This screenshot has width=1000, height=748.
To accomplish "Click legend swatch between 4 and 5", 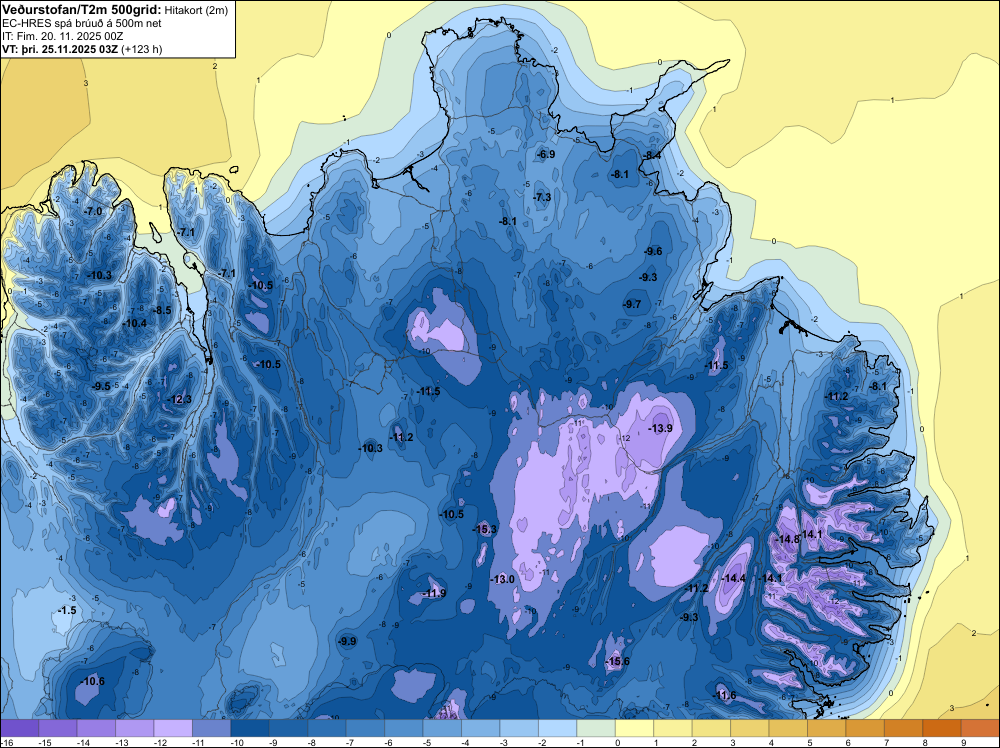I will (x=788, y=728).
